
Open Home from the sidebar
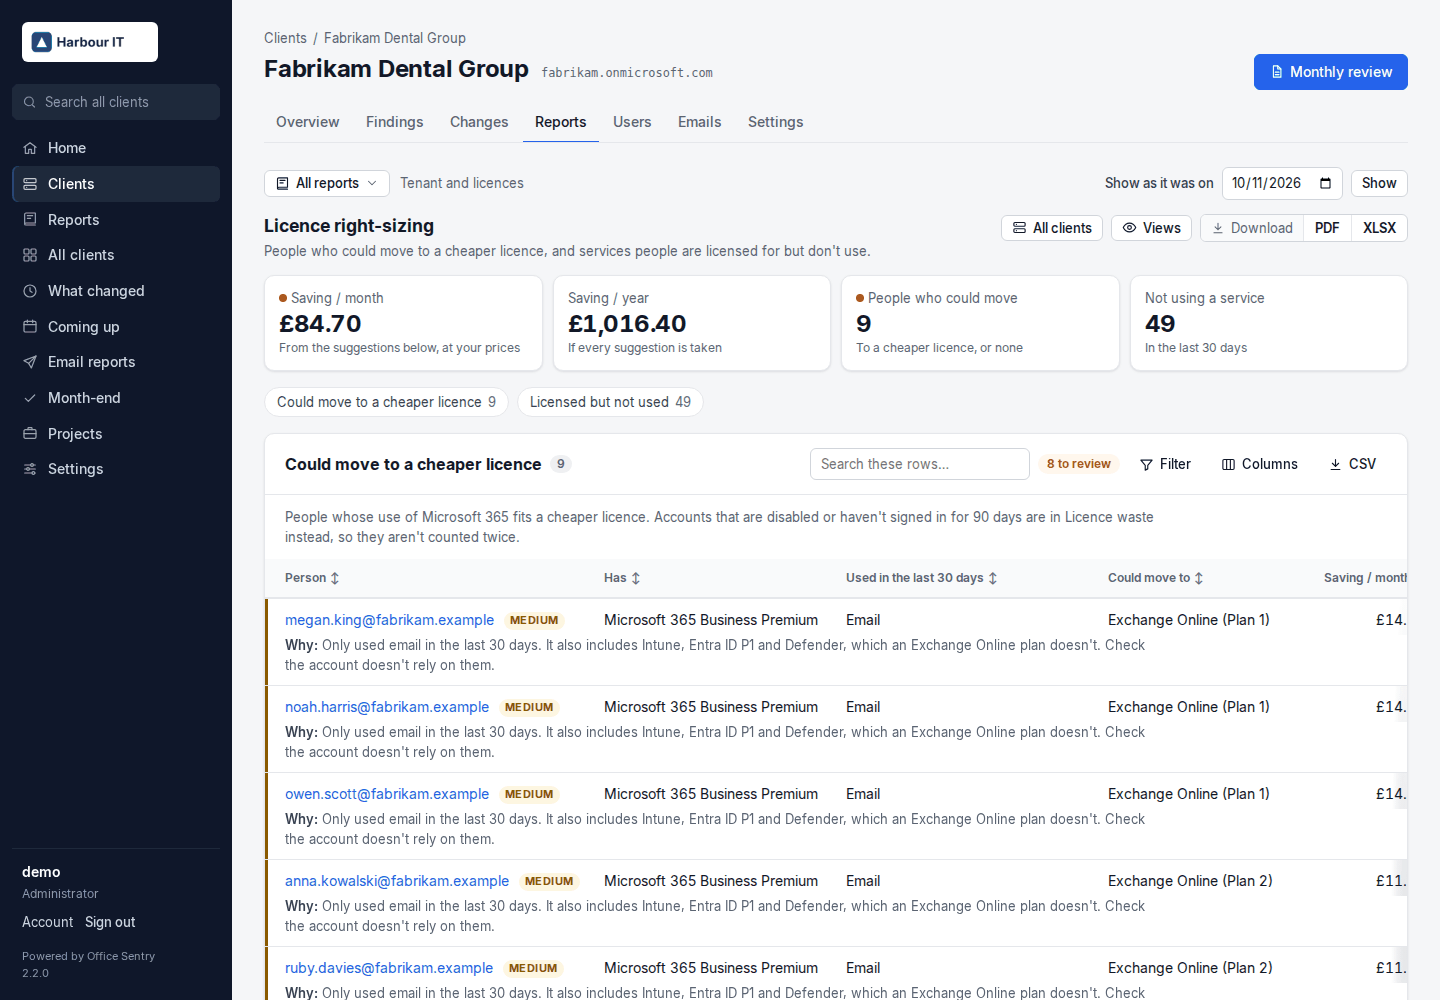116,148
